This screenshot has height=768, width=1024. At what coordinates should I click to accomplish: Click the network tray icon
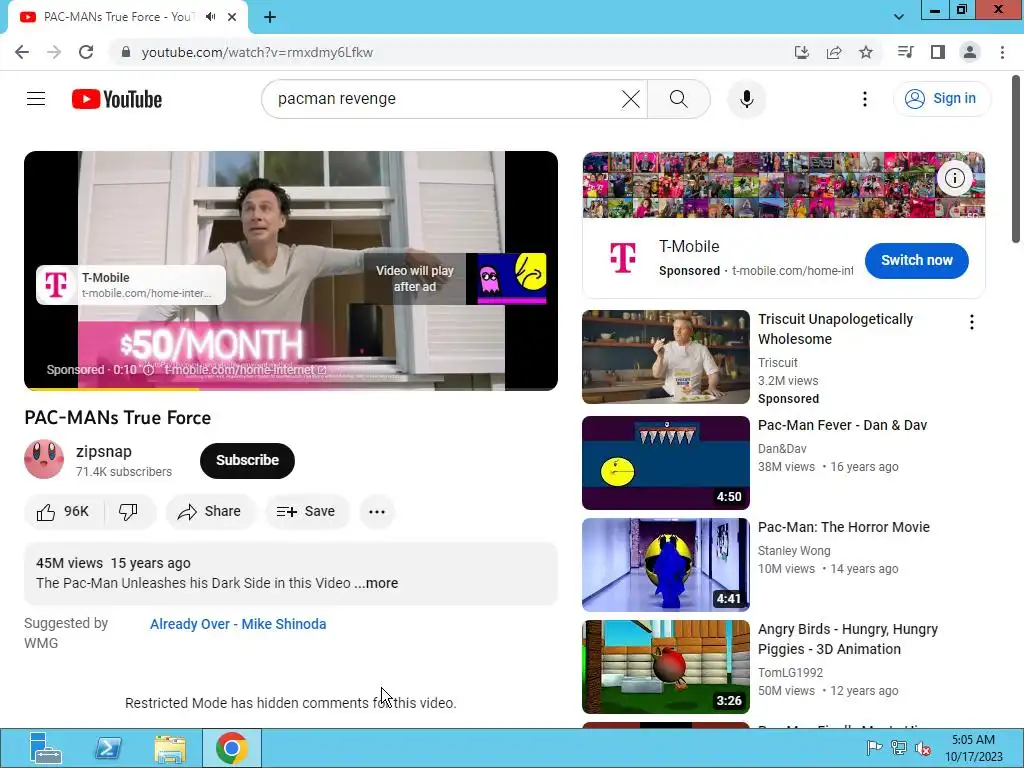pyautogui.click(x=899, y=748)
